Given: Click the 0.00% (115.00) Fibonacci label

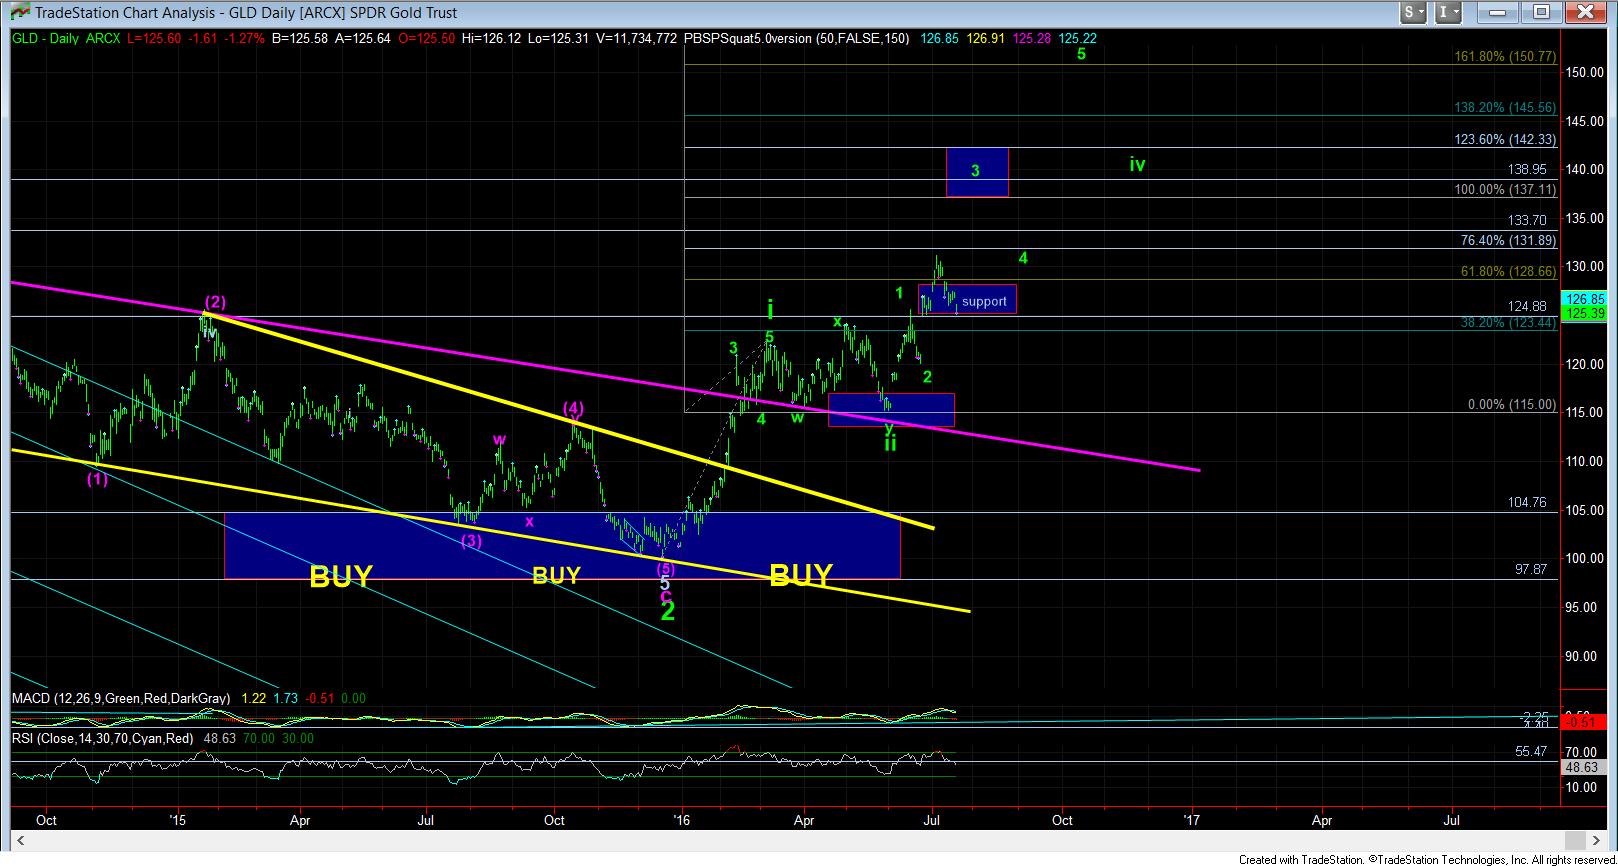Looking at the screenshot, I should pyautogui.click(x=1511, y=404).
